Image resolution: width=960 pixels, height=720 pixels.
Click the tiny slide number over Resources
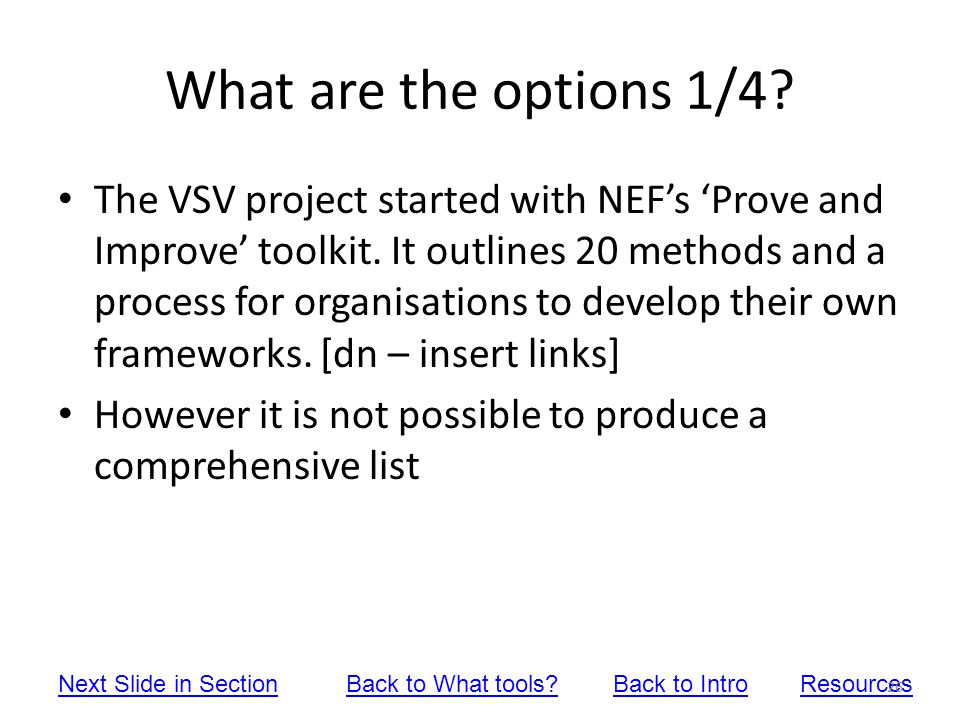[x=896, y=687]
